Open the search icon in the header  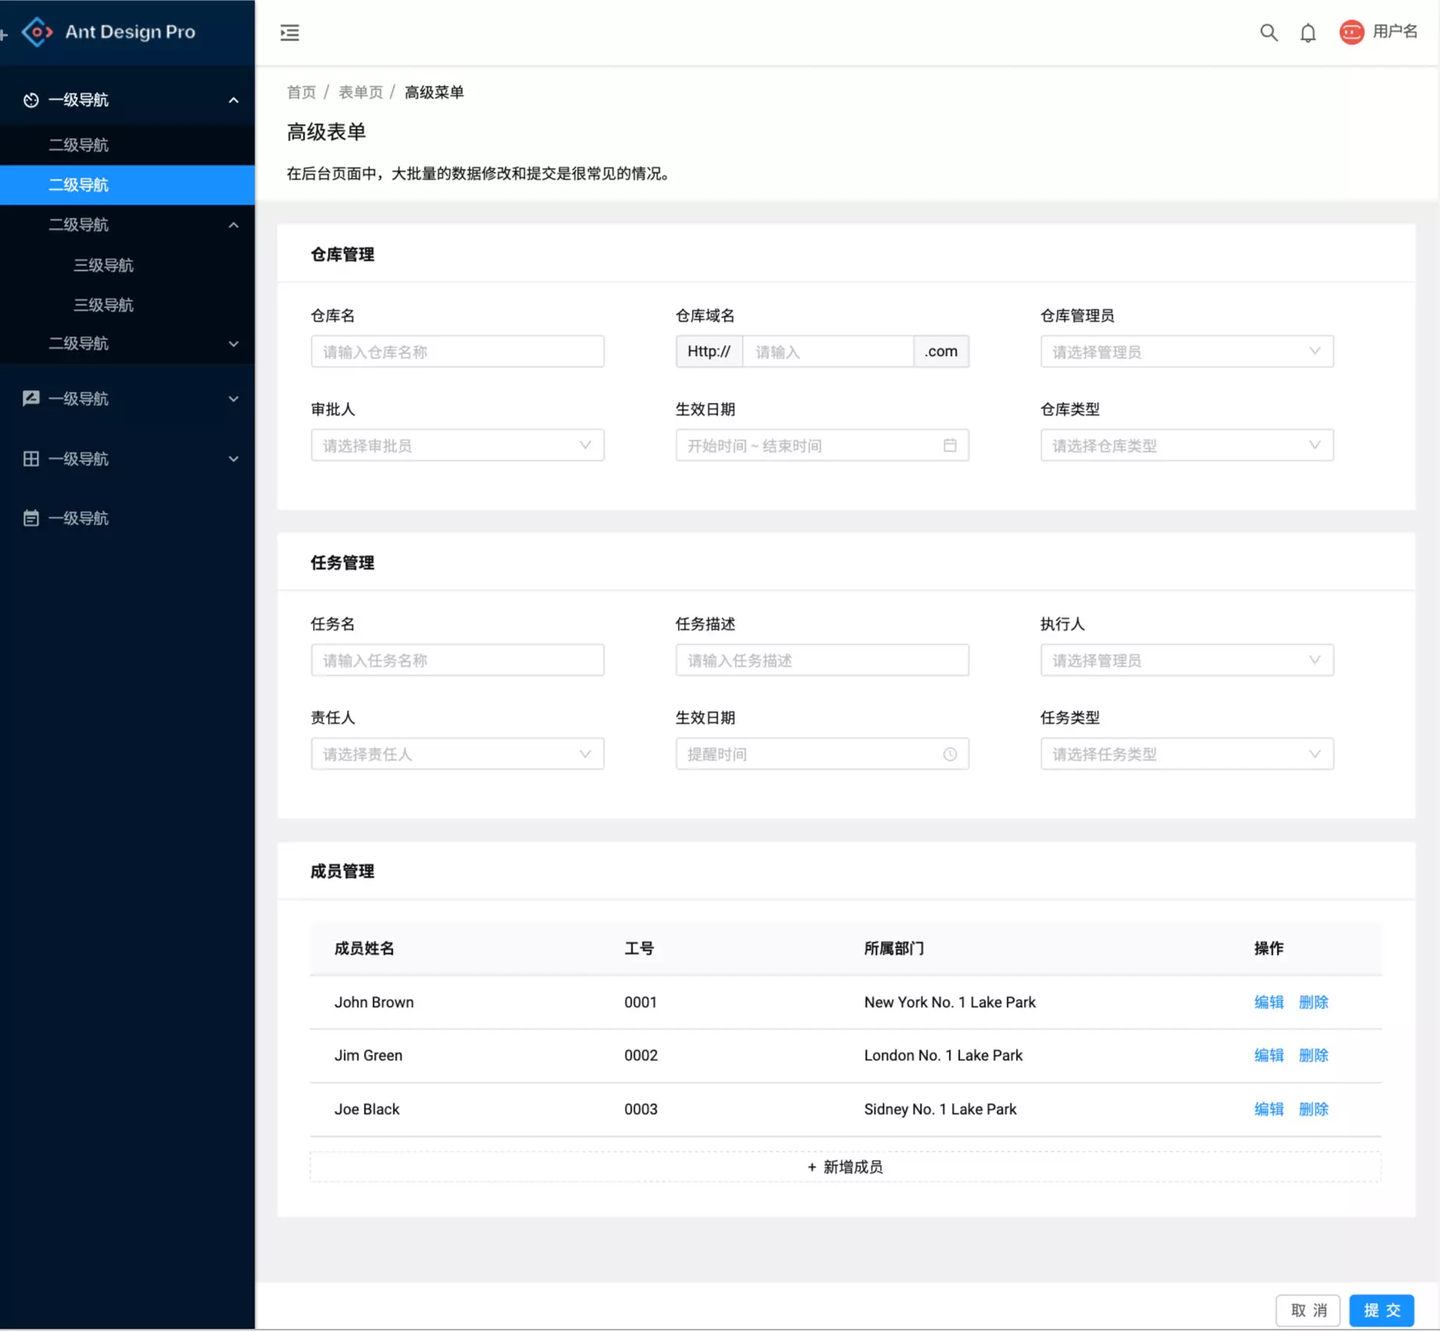1268,32
